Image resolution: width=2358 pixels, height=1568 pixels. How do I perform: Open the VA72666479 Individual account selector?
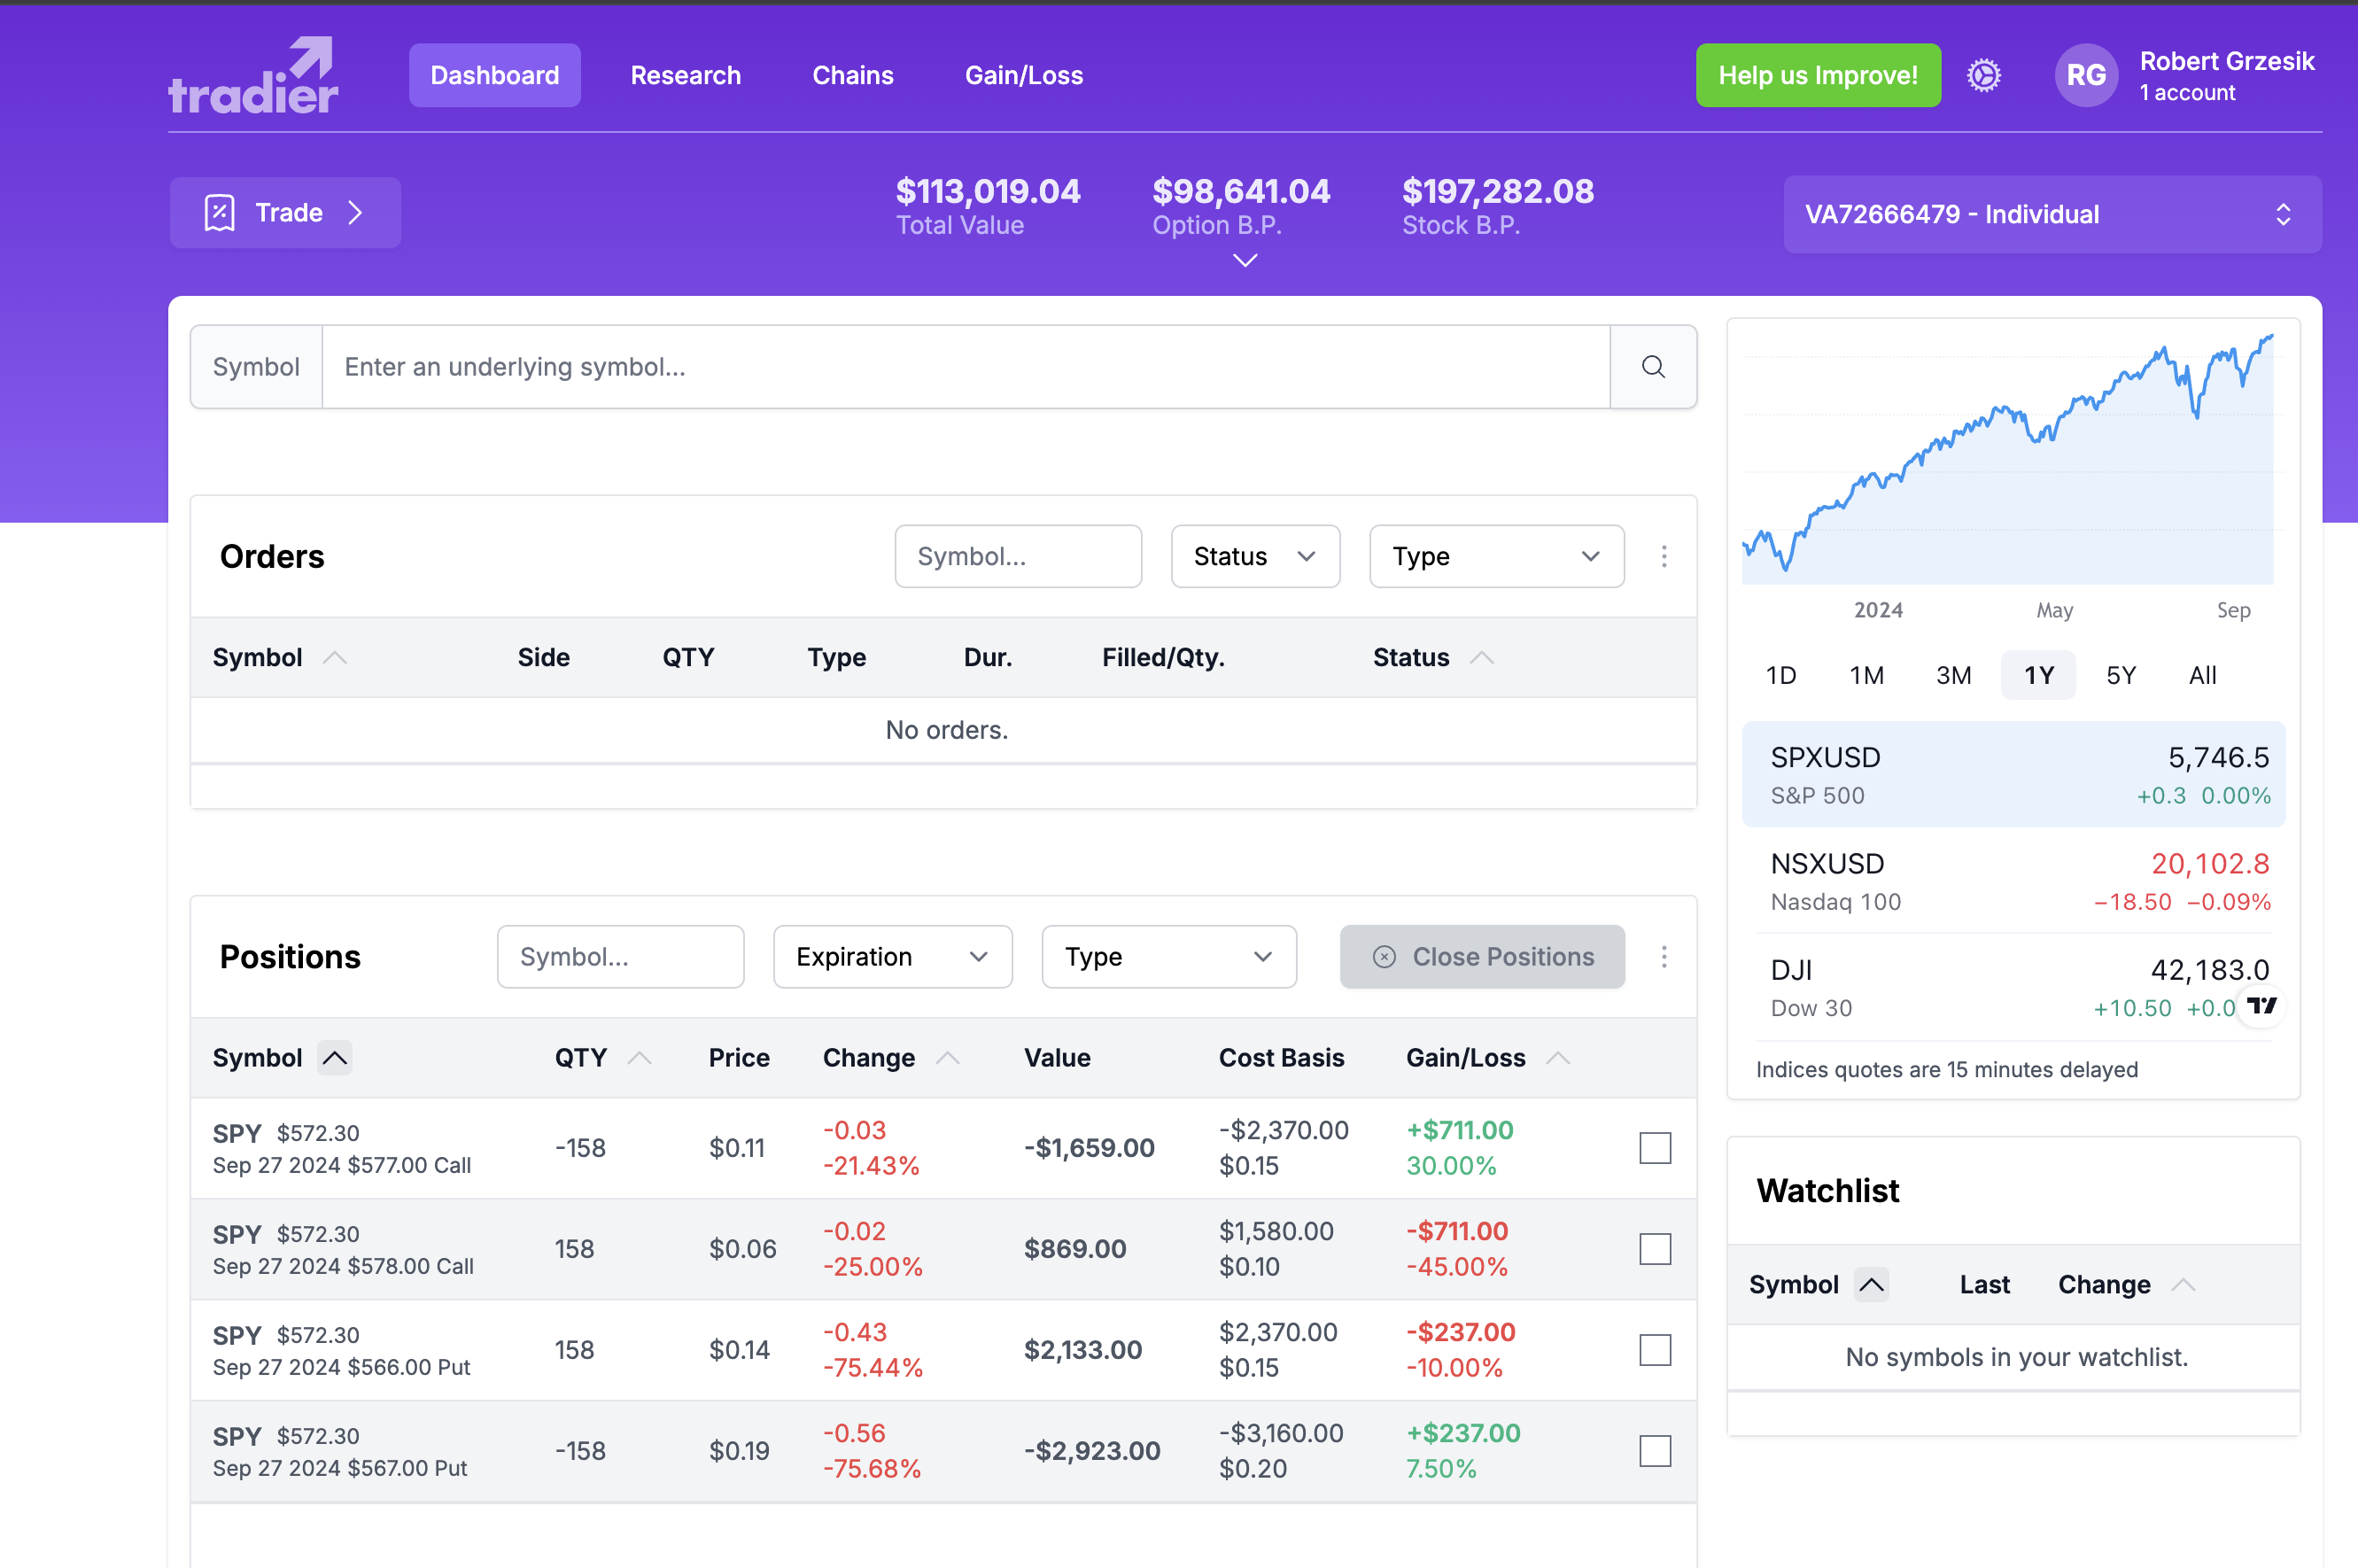point(2051,214)
